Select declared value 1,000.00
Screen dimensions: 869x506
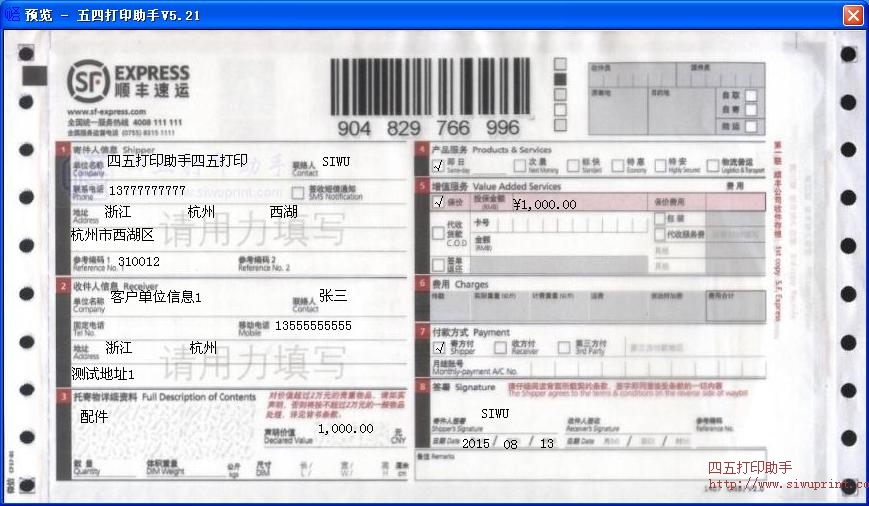[x=346, y=428]
